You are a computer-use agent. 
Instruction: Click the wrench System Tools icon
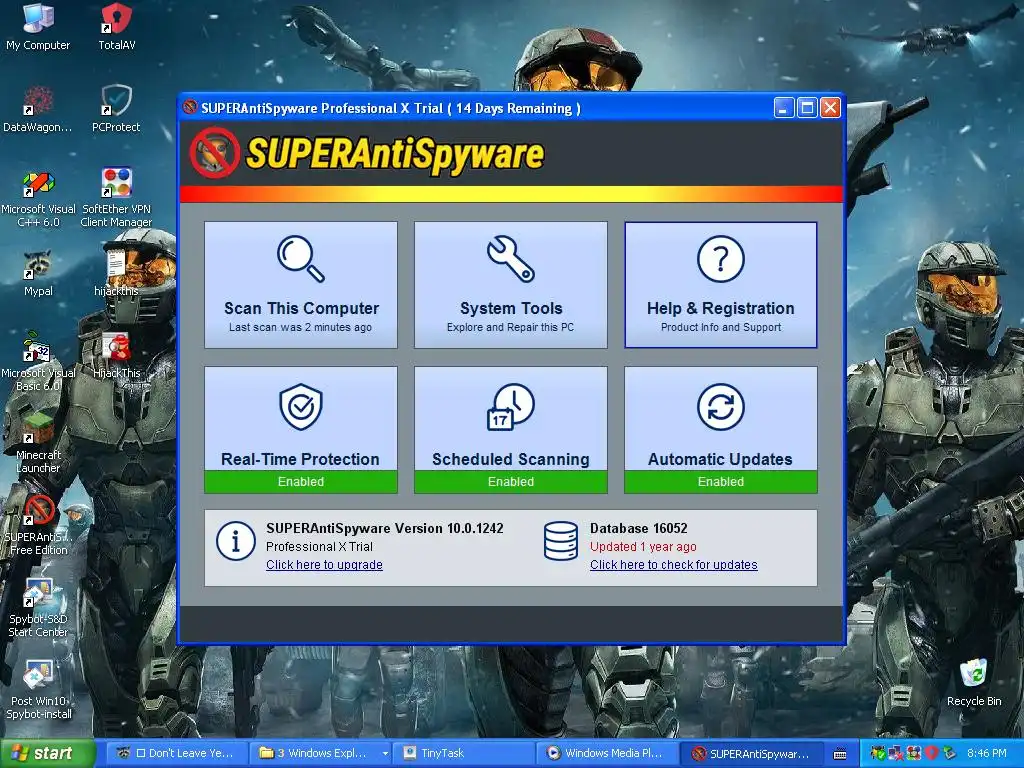click(511, 259)
